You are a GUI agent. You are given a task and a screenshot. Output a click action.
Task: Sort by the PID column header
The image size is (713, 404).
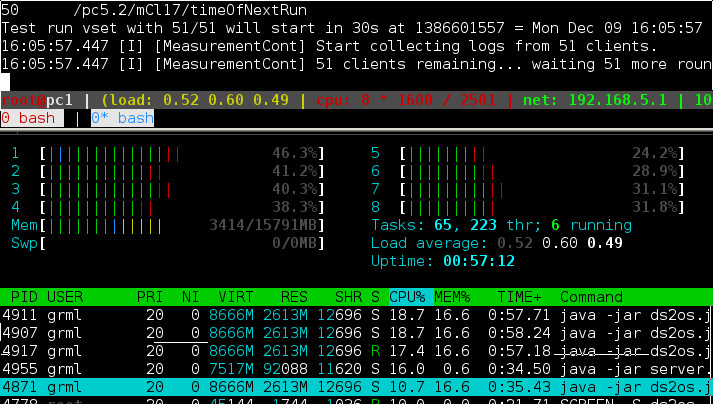[24, 297]
